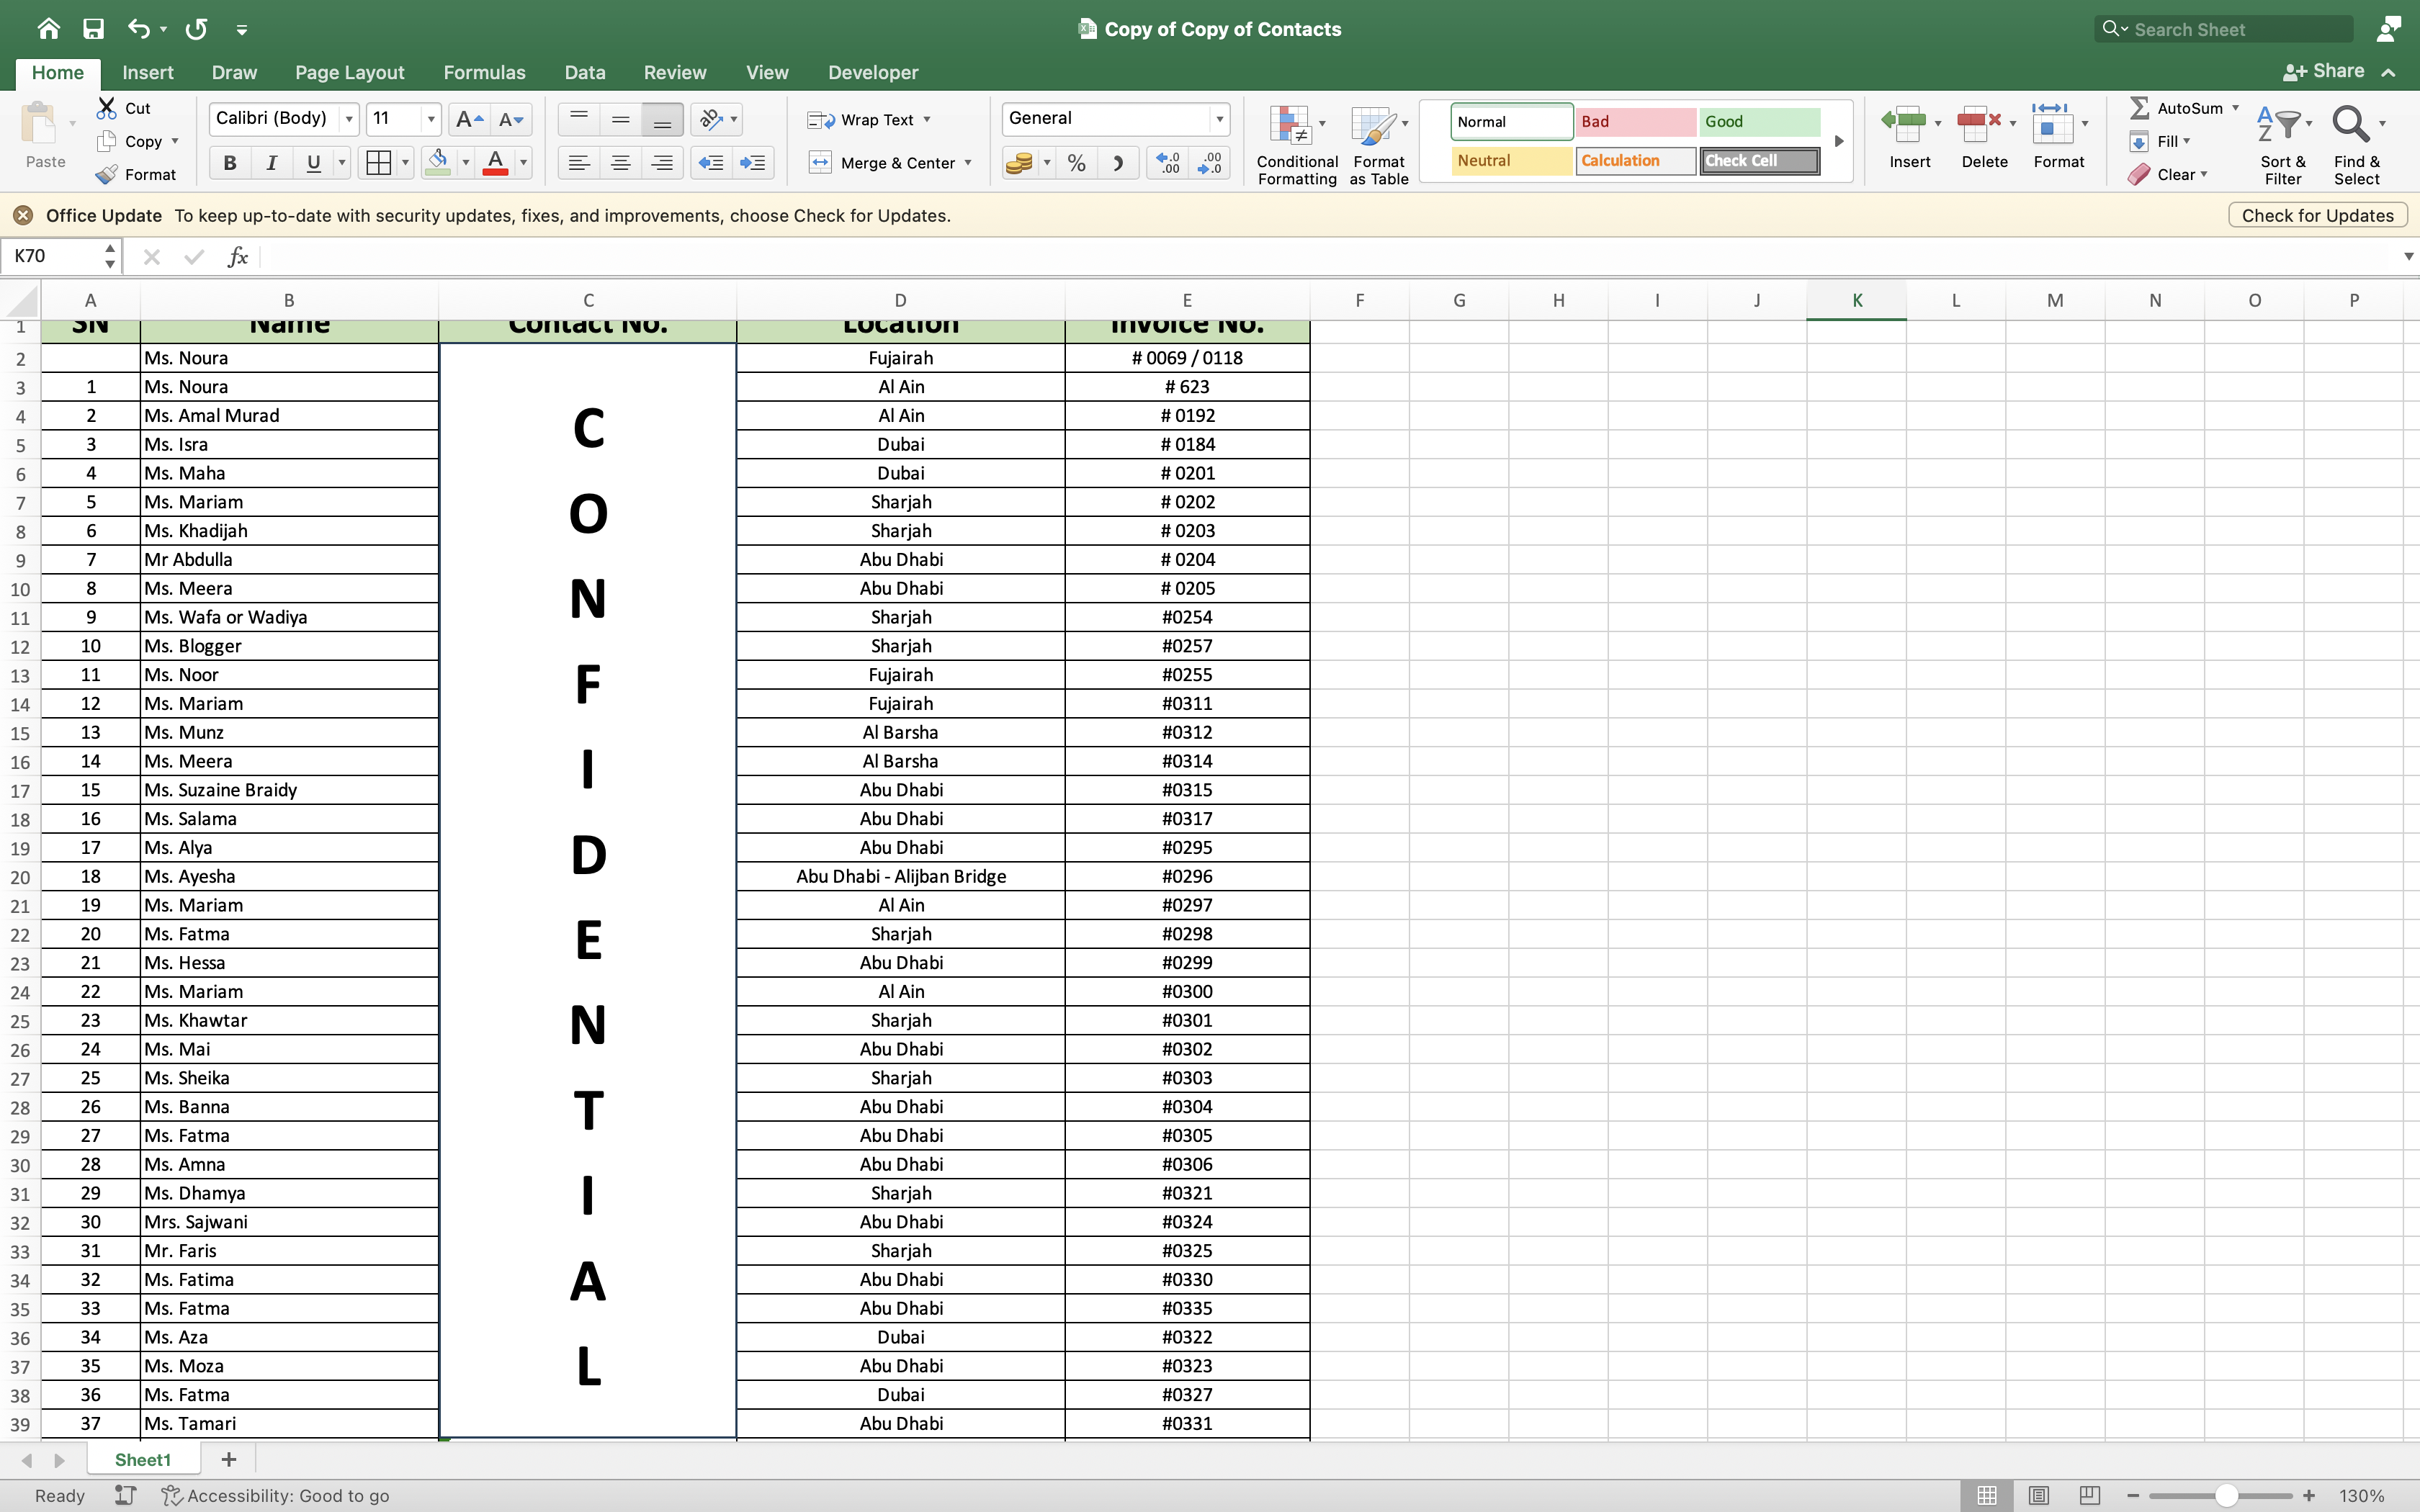
Task: Click the Increase Indent icon
Action: [752, 163]
